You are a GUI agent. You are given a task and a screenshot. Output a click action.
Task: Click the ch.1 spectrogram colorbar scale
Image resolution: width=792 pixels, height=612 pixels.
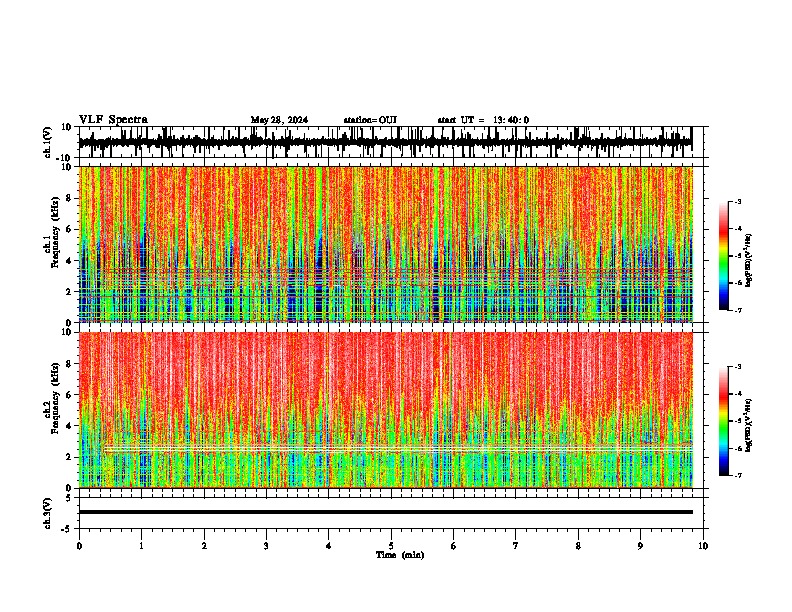(x=724, y=255)
